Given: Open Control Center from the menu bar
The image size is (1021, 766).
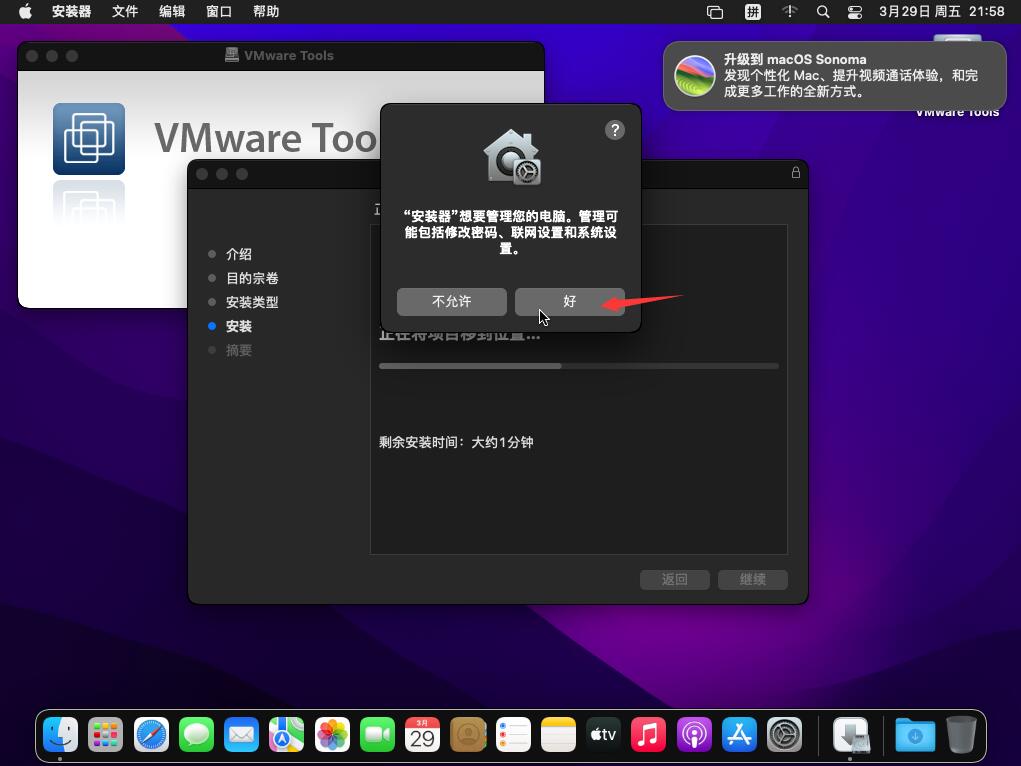Looking at the screenshot, I should coord(855,12).
